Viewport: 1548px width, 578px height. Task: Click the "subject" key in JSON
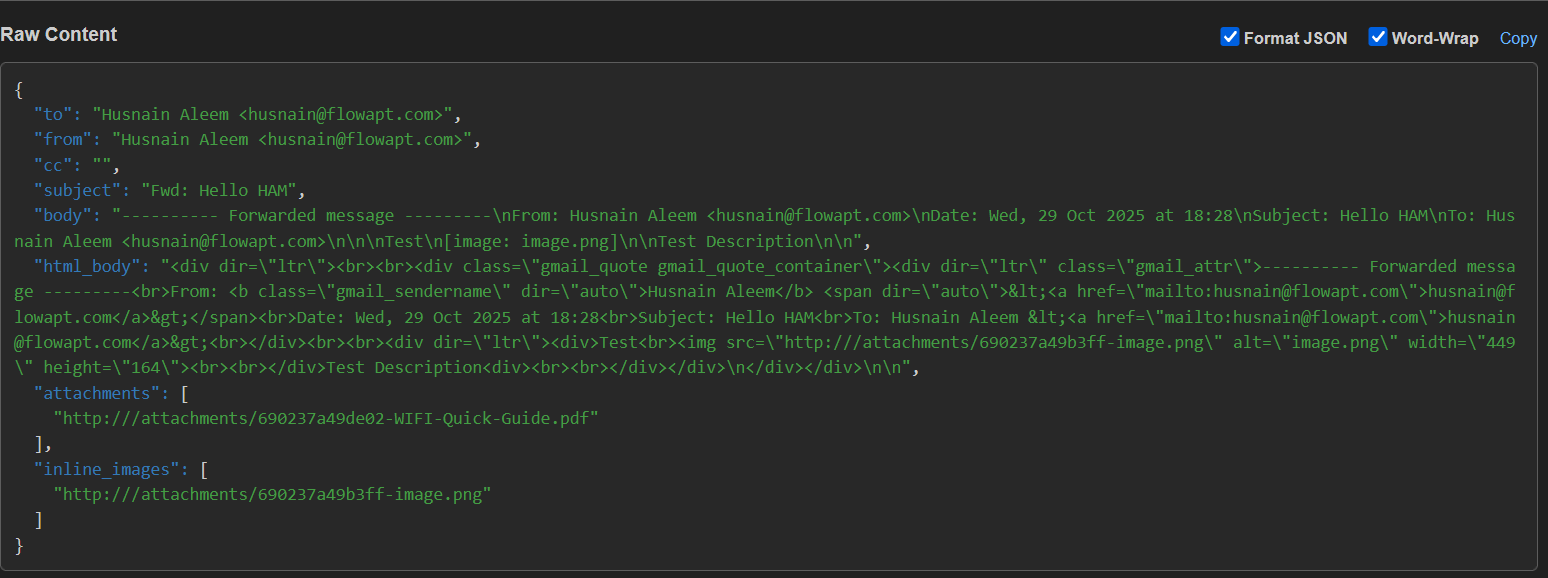tap(77, 190)
